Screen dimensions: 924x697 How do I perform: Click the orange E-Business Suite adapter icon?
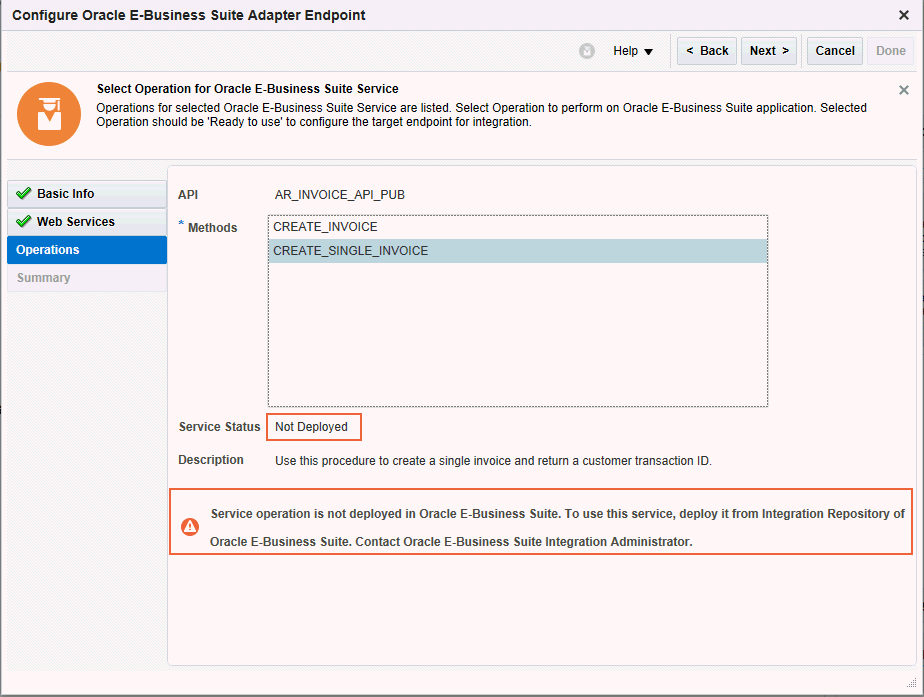pyautogui.click(x=49, y=114)
